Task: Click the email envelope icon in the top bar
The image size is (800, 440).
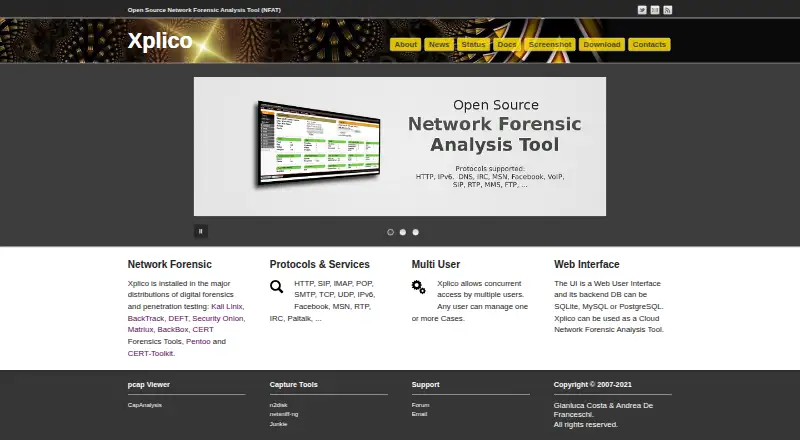Action: (x=655, y=10)
